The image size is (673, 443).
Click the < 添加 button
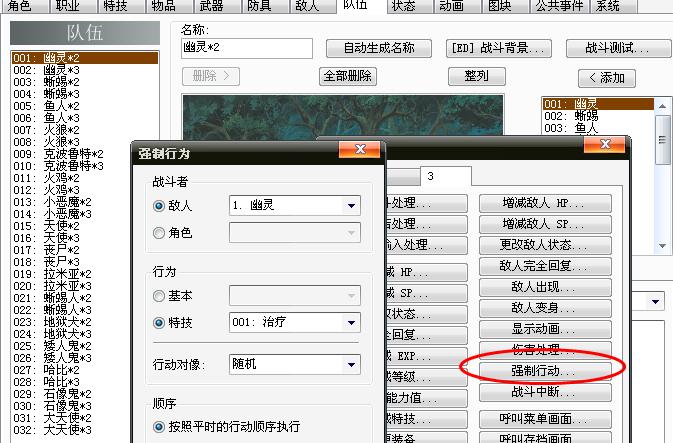click(606, 78)
